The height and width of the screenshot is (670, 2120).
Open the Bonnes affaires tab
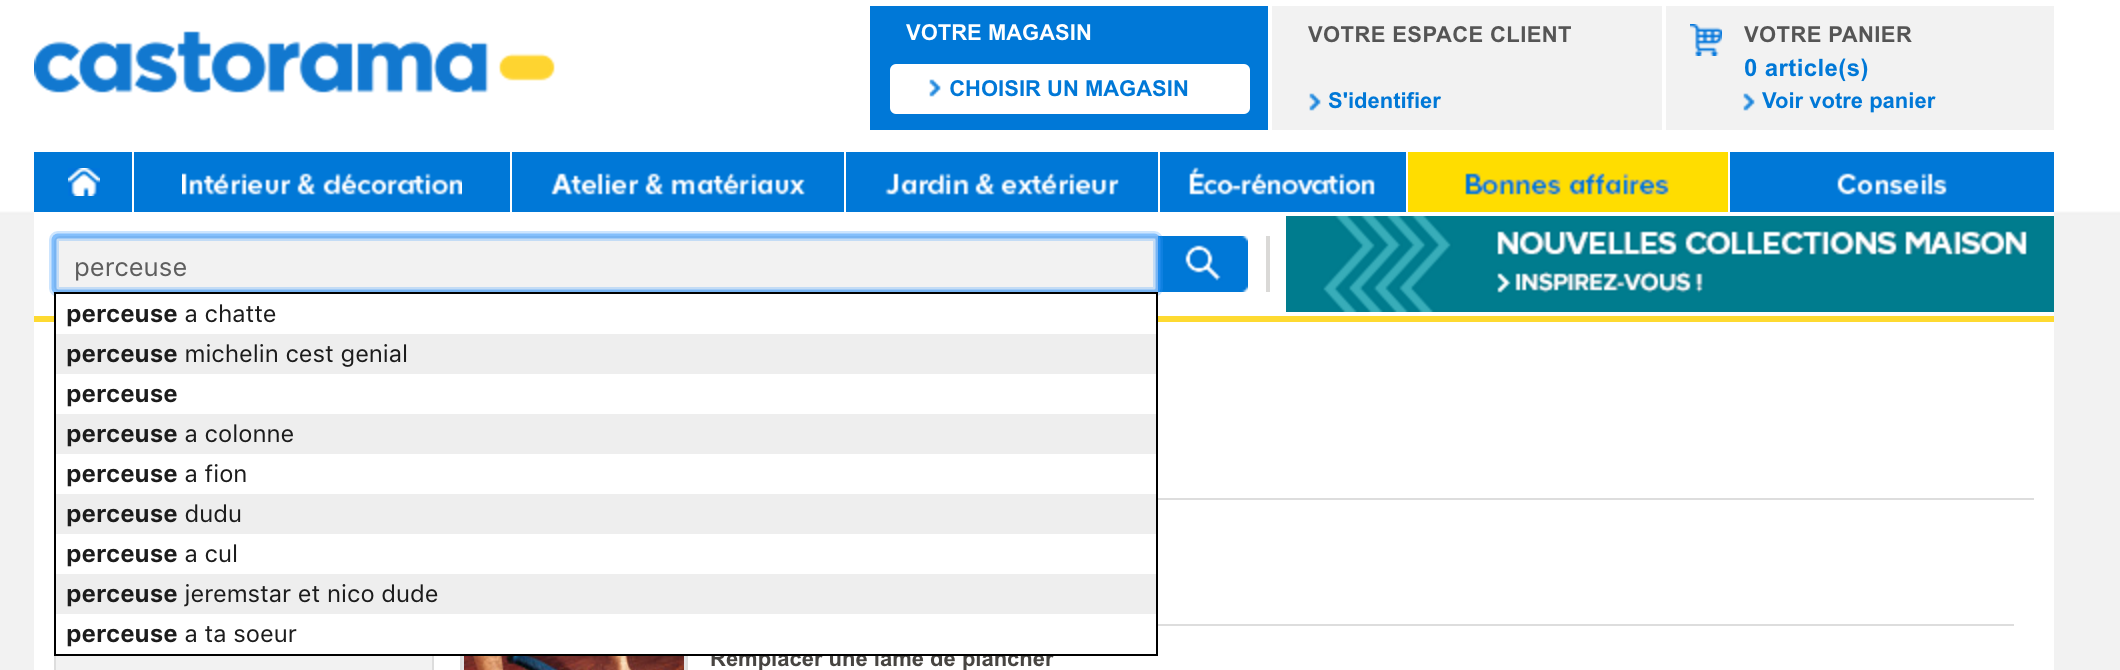pos(1566,184)
